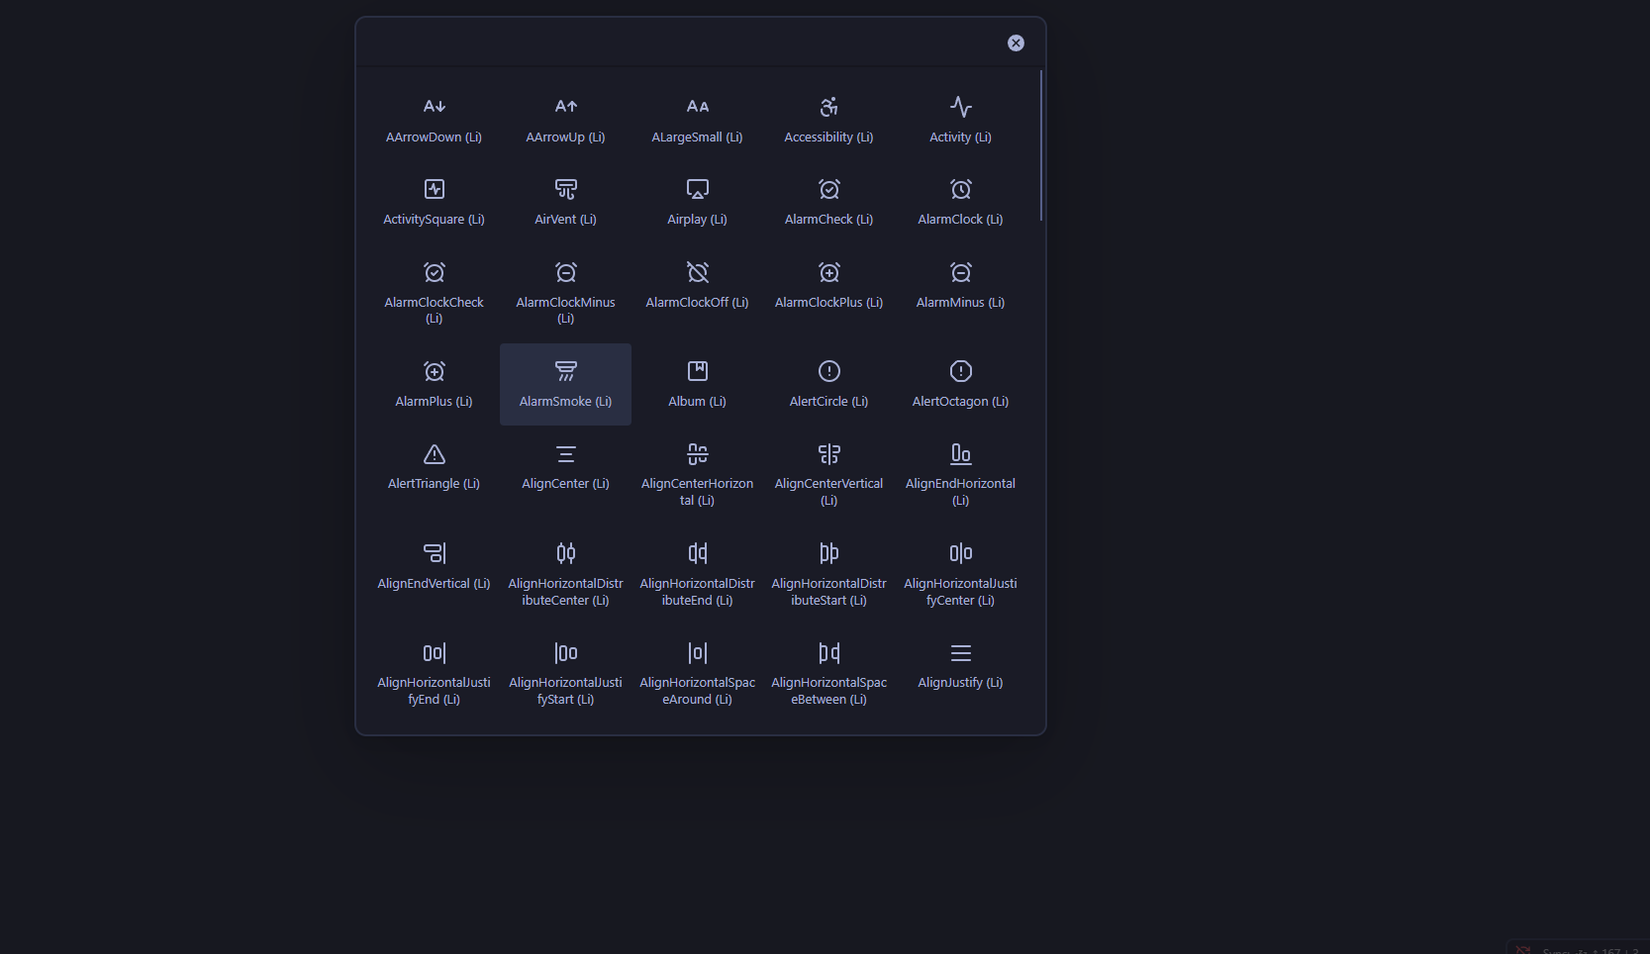Pick the AlignHorizontalJustifyStart (Li) icon
The width and height of the screenshot is (1650, 954).
click(566, 653)
